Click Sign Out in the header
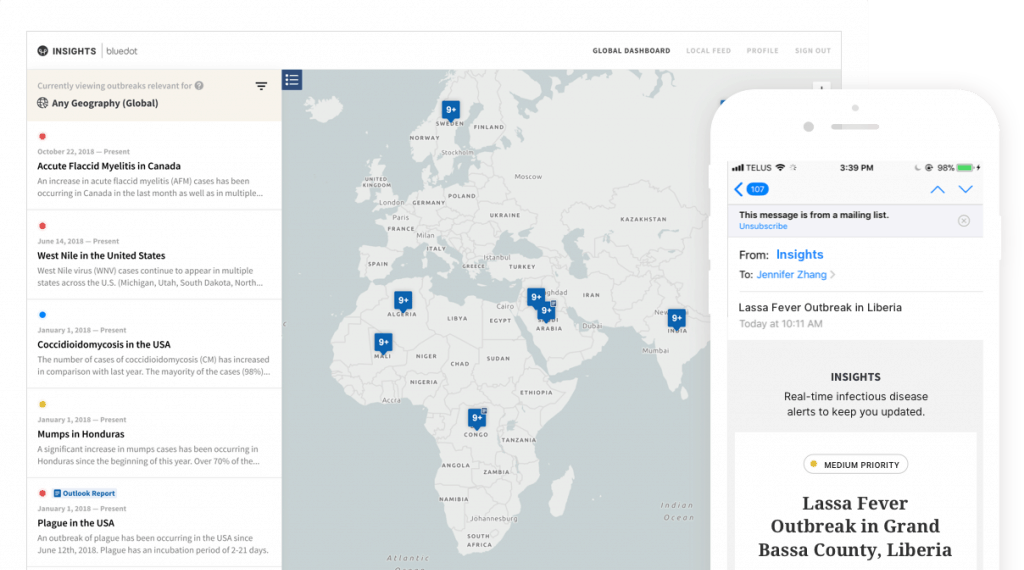This screenshot has width=1024, height=570. coord(813,51)
